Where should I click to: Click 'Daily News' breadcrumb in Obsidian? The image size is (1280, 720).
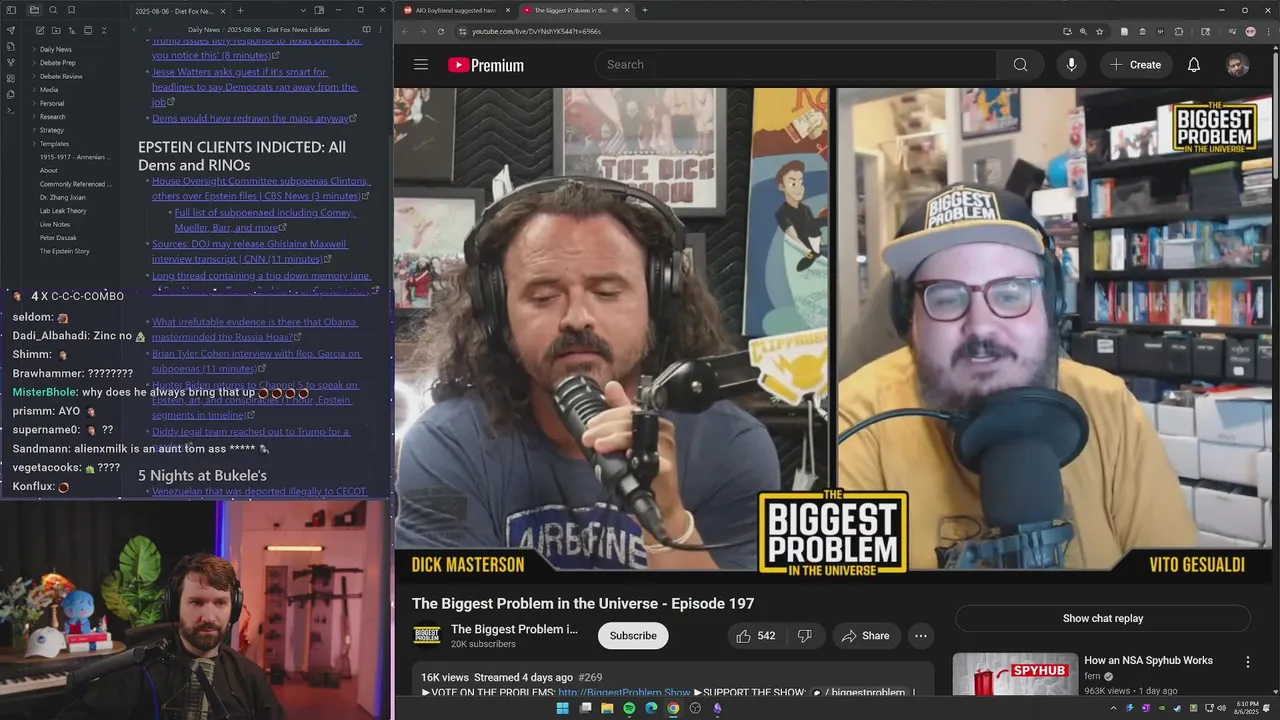click(x=204, y=30)
